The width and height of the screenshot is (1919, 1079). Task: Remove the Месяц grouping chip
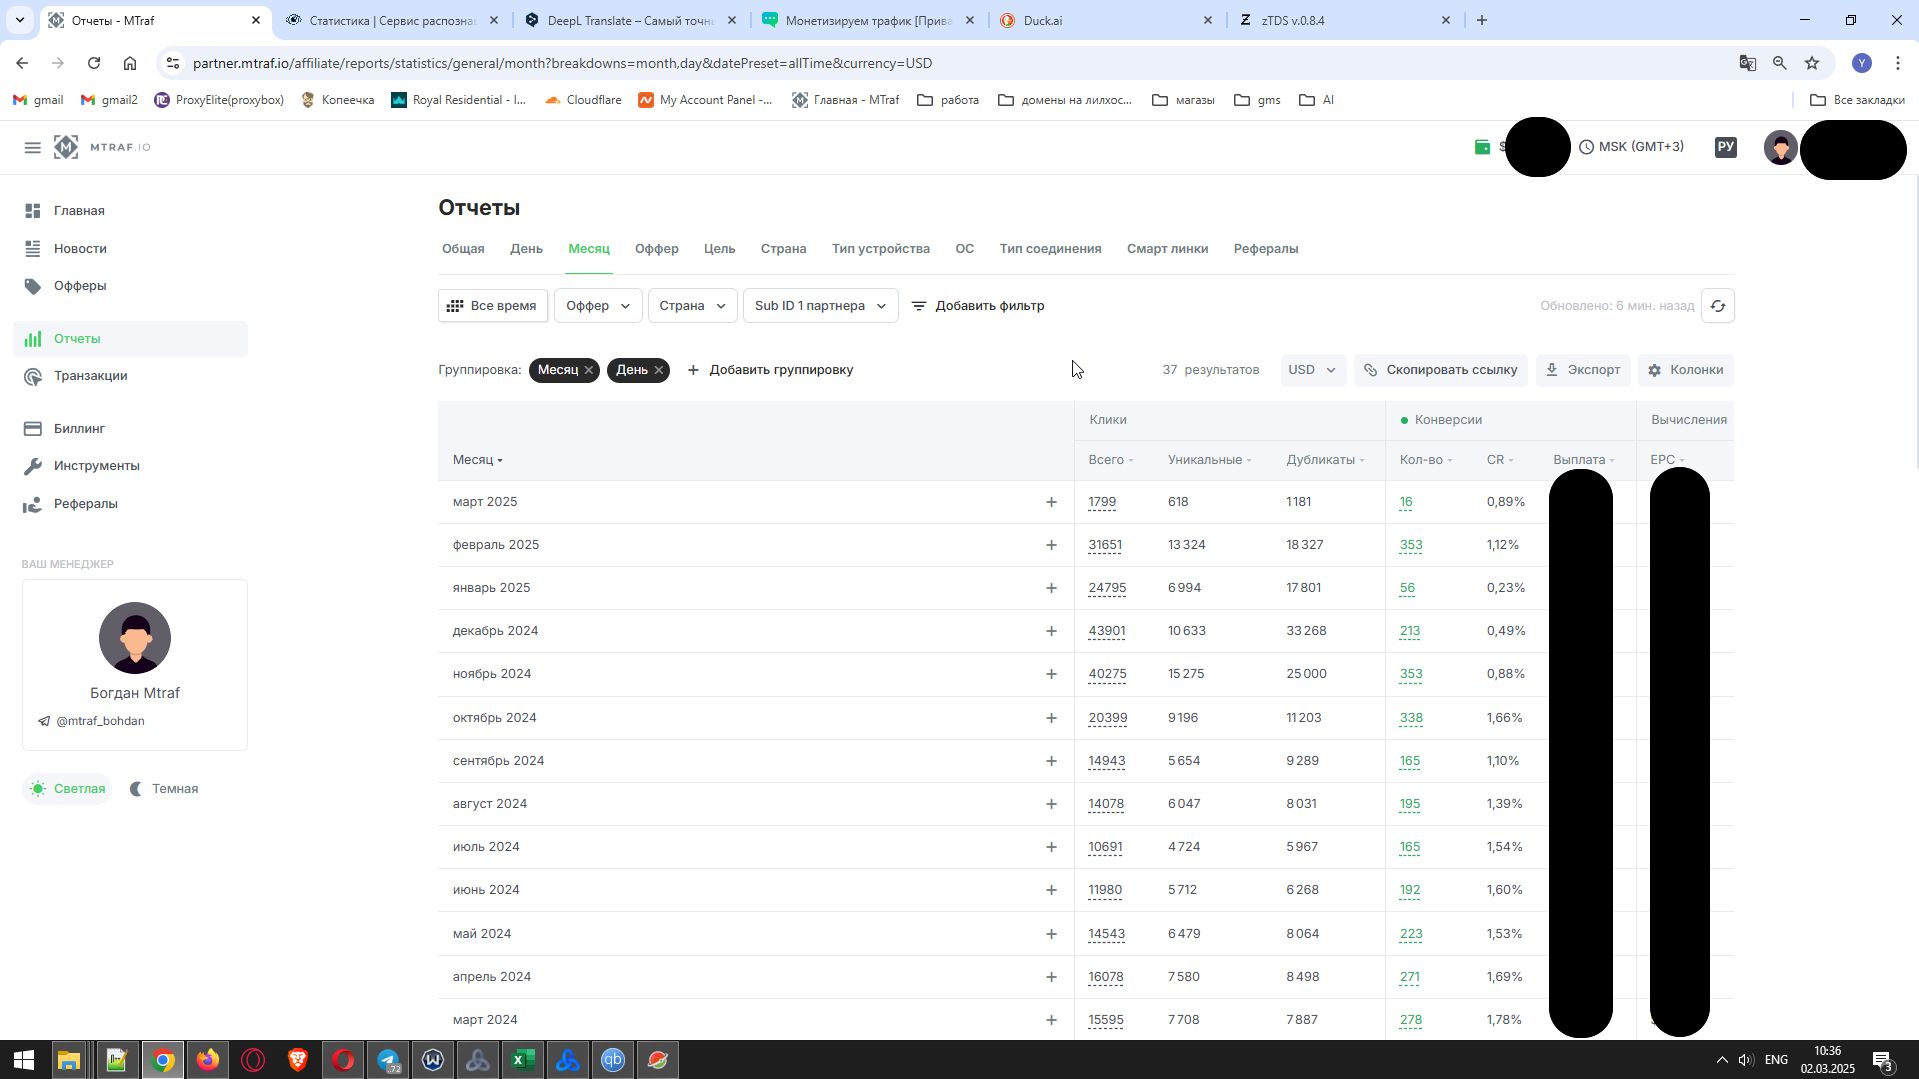(589, 370)
